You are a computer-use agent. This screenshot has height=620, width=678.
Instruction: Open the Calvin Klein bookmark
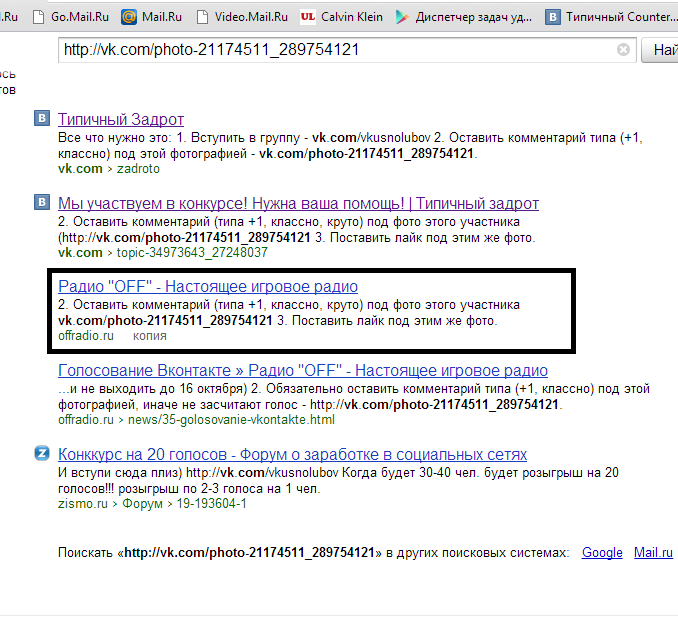coord(342,17)
